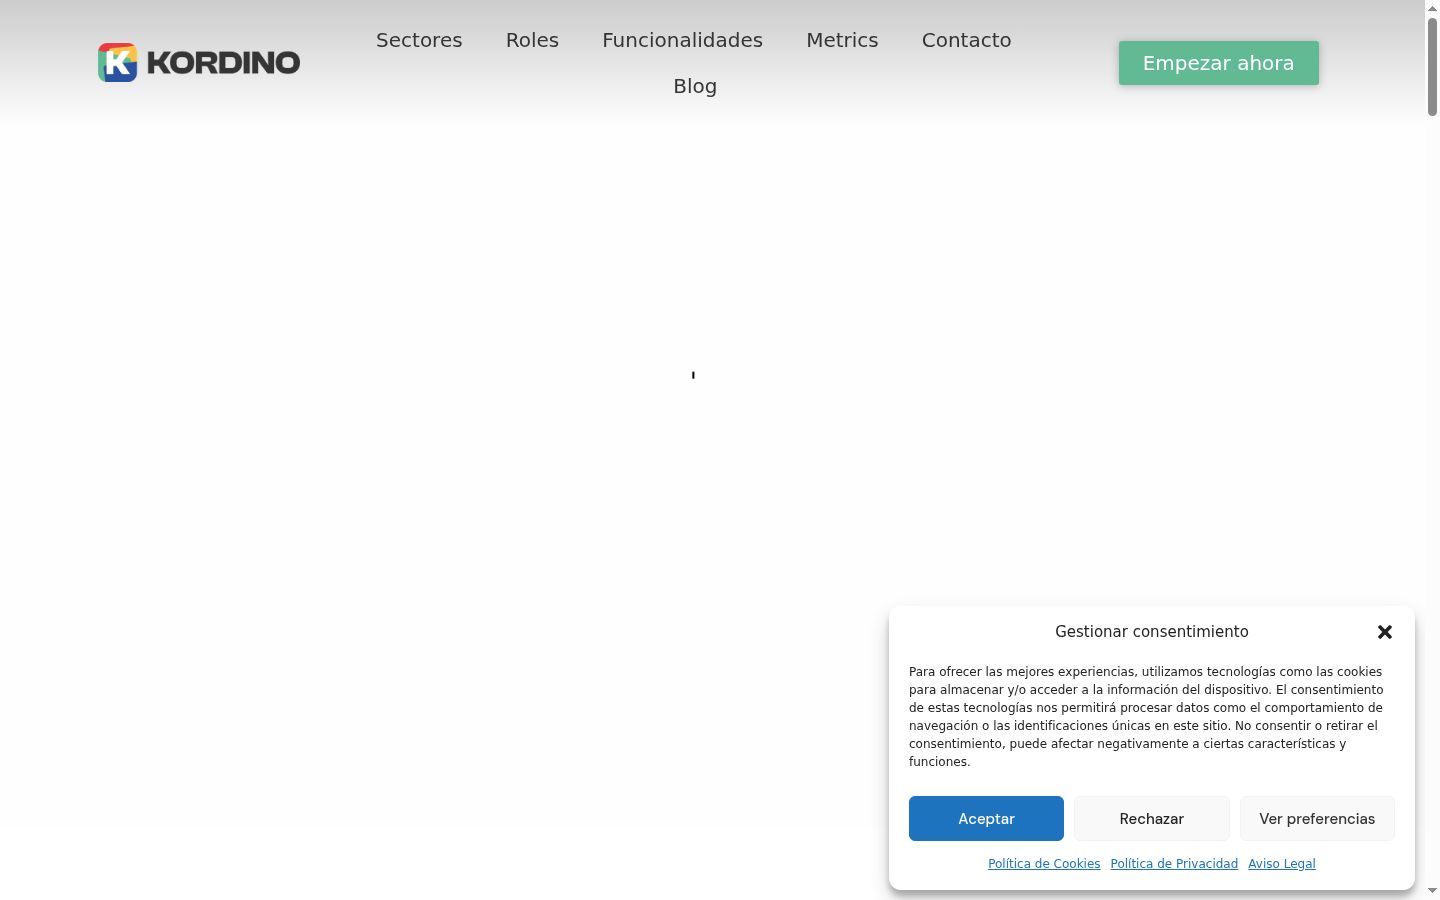This screenshot has width=1440, height=900.
Task: Open Ver preferencias for cookies
Action: point(1317,818)
